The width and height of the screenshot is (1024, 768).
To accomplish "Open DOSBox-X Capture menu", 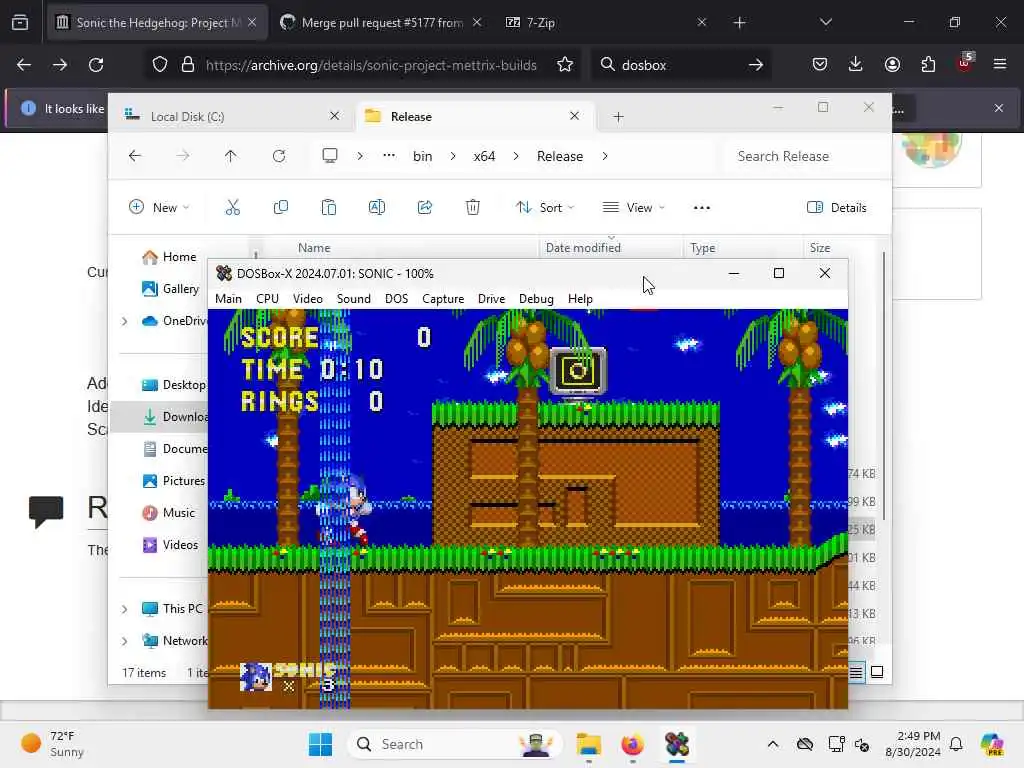I will point(443,298).
